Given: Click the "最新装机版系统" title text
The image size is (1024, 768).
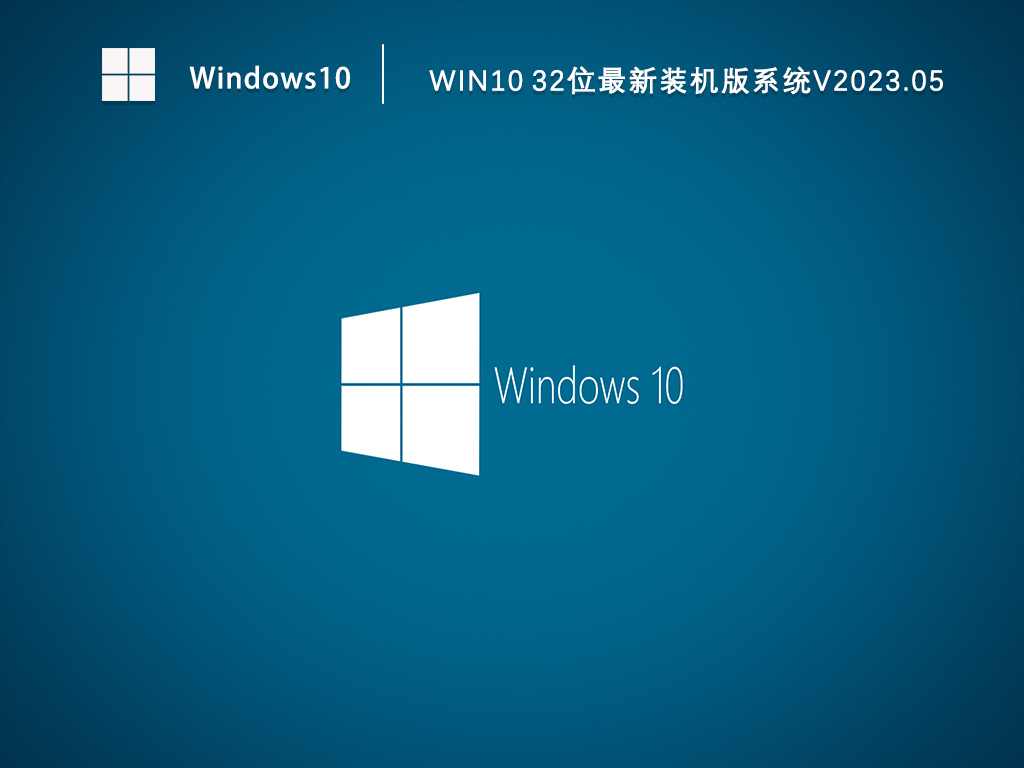Looking at the screenshot, I should click(698, 82).
